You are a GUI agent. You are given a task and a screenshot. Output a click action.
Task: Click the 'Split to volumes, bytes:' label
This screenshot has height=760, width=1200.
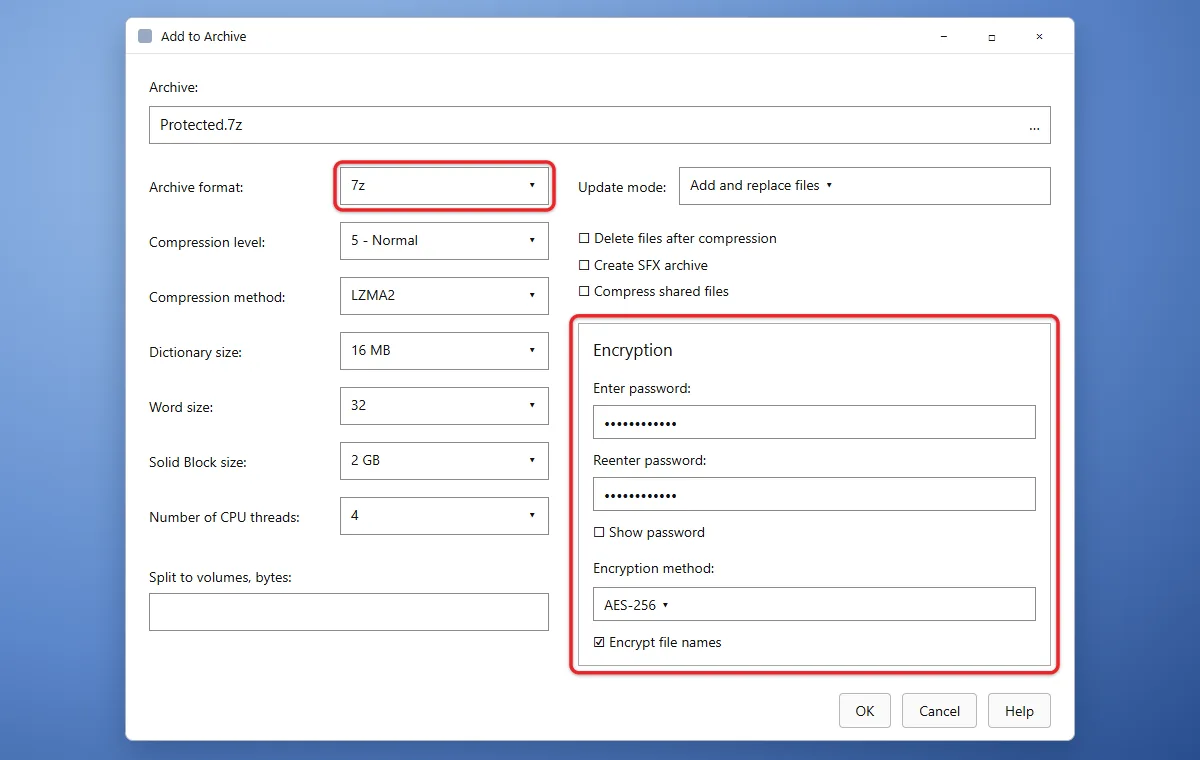220,577
